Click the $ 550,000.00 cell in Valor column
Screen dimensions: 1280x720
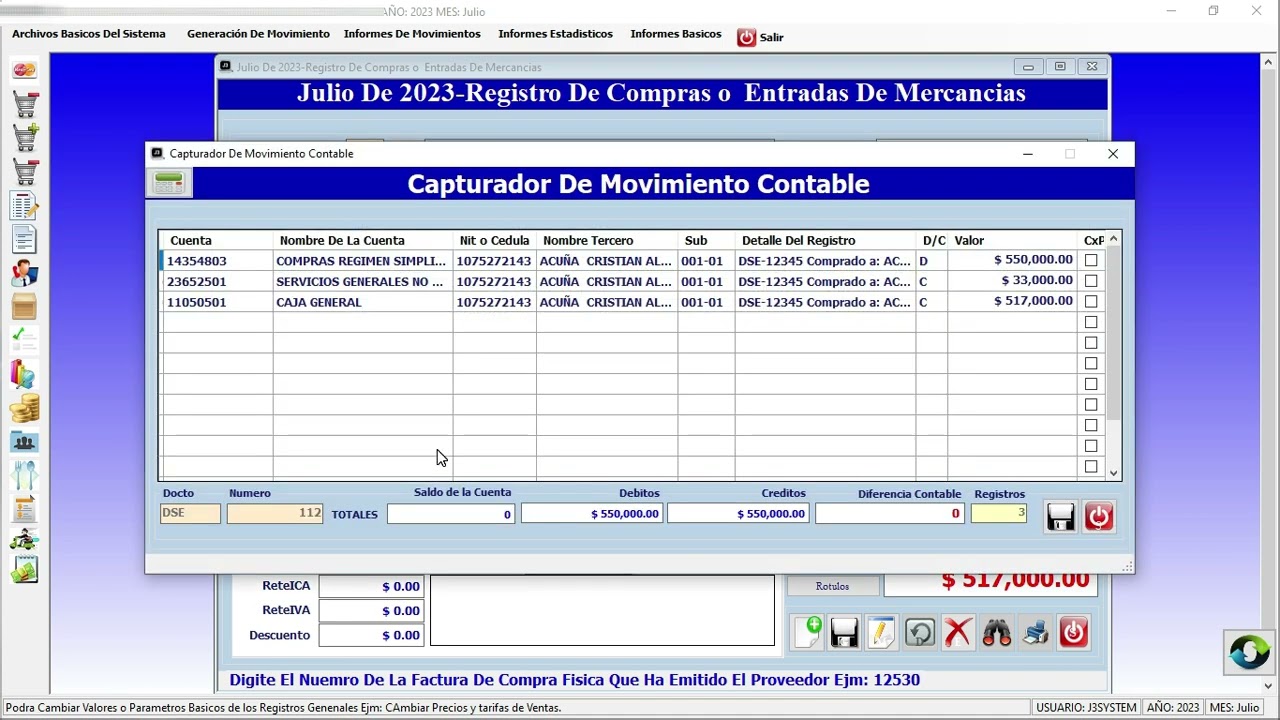pyautogui.click(x=1012, y=261)
